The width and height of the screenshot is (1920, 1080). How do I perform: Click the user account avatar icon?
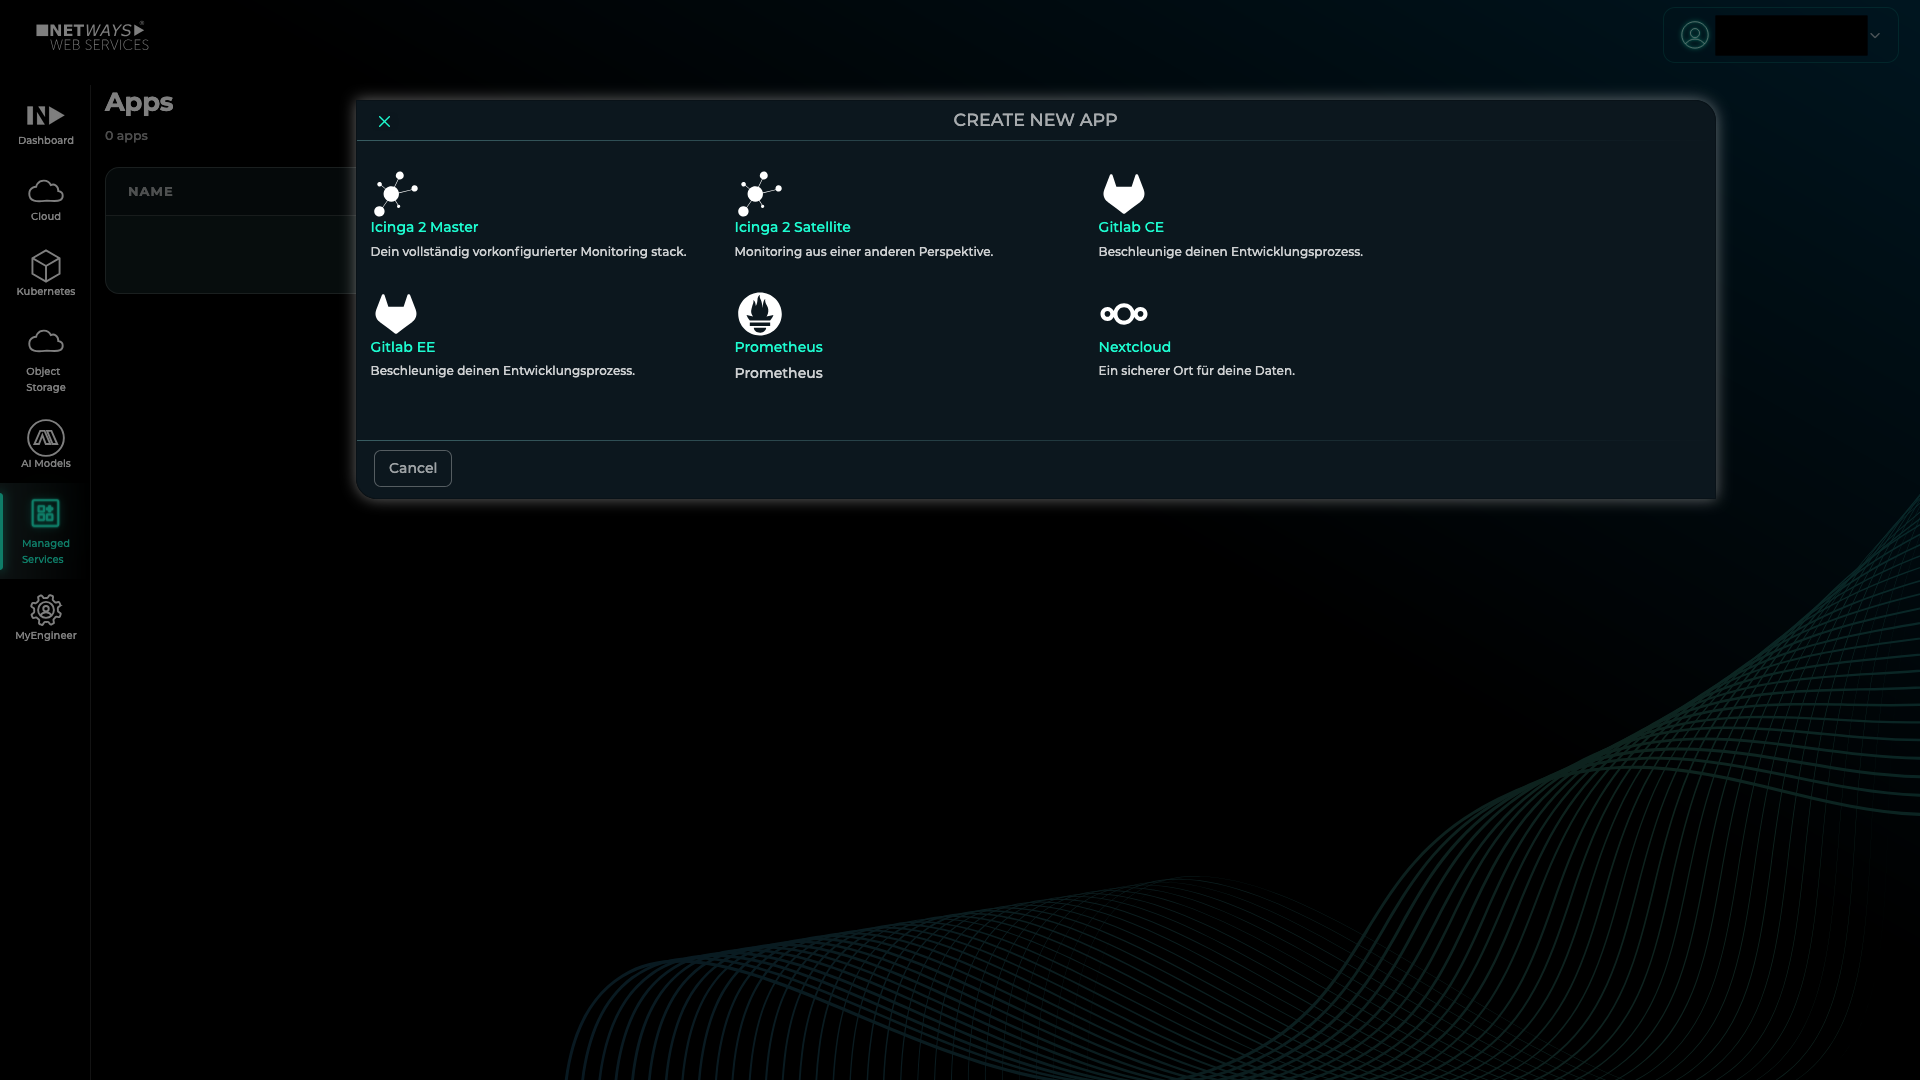pos(1694,35)
